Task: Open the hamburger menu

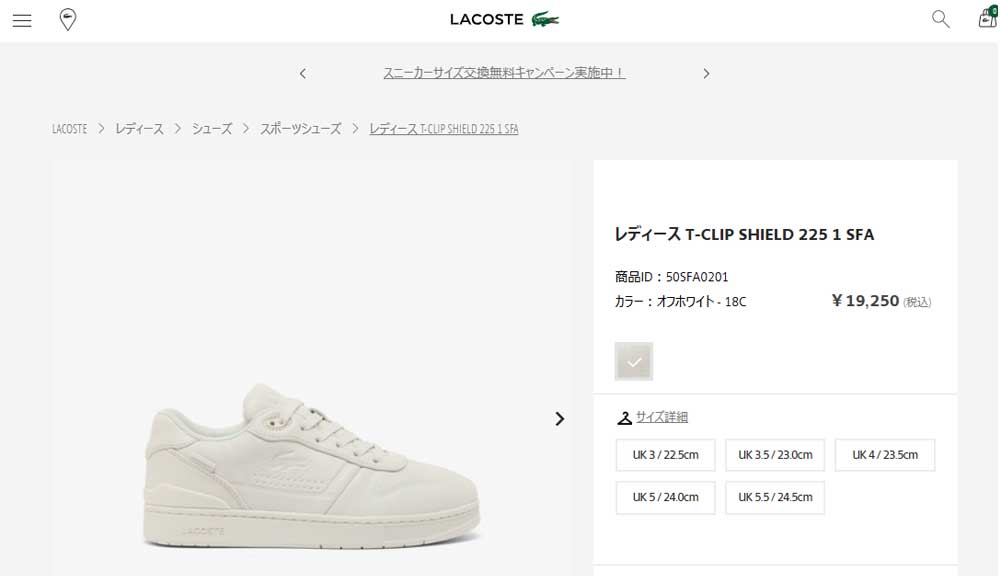Action: click(22, 20)
